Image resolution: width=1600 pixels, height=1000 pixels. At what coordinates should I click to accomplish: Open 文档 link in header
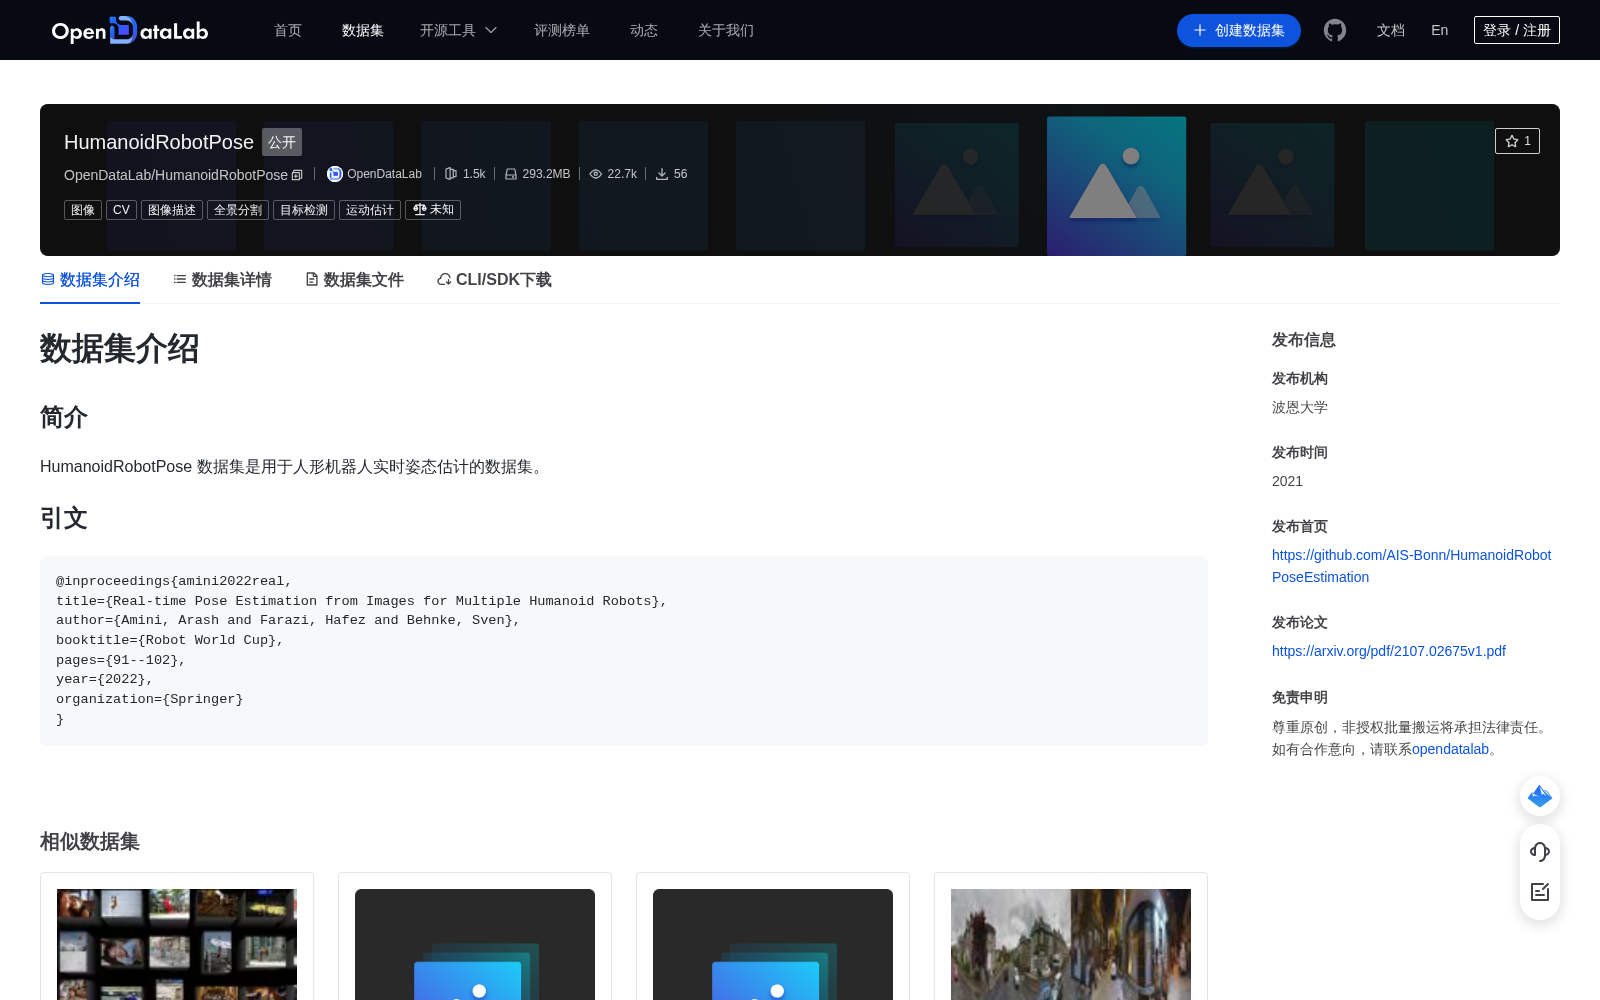coord(1391,30)
